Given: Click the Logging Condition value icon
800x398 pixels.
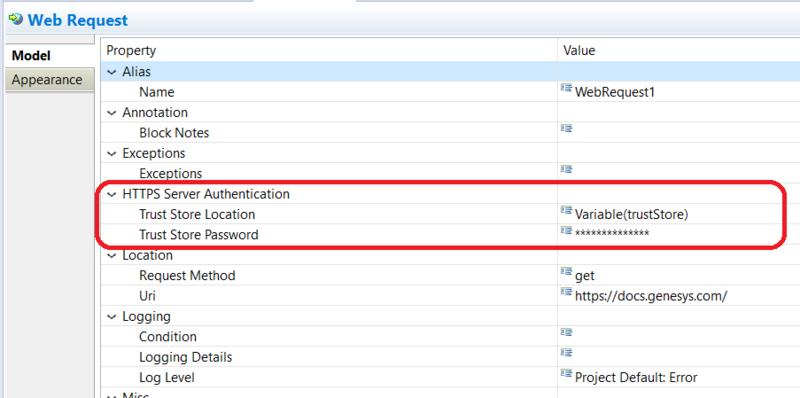Looking at the screenshot, I should coord(566,333).
